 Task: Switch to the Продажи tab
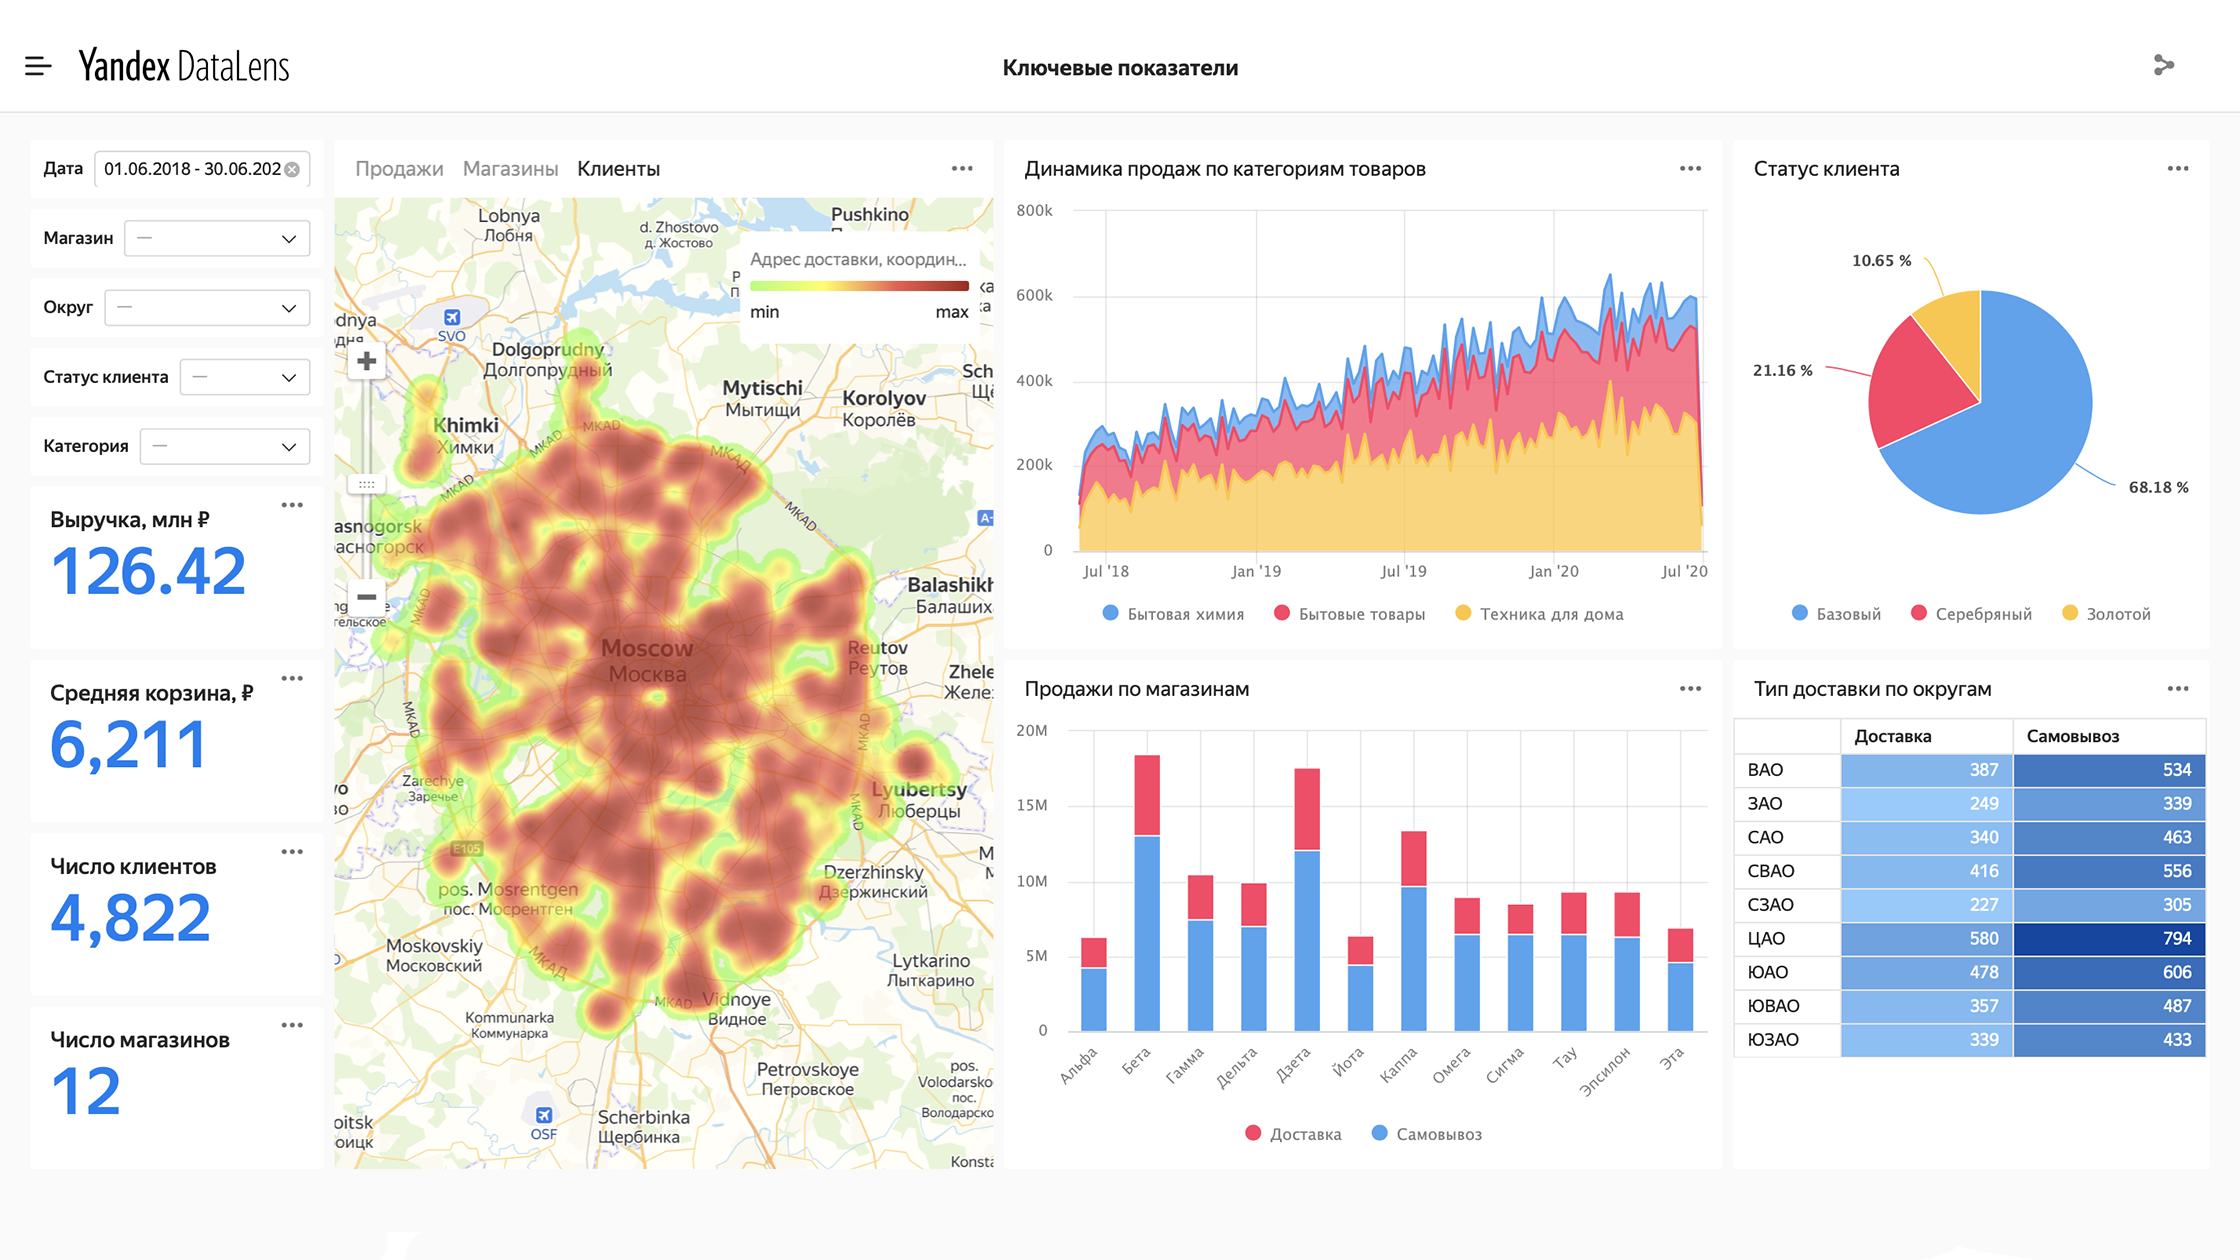coord(399,169)
